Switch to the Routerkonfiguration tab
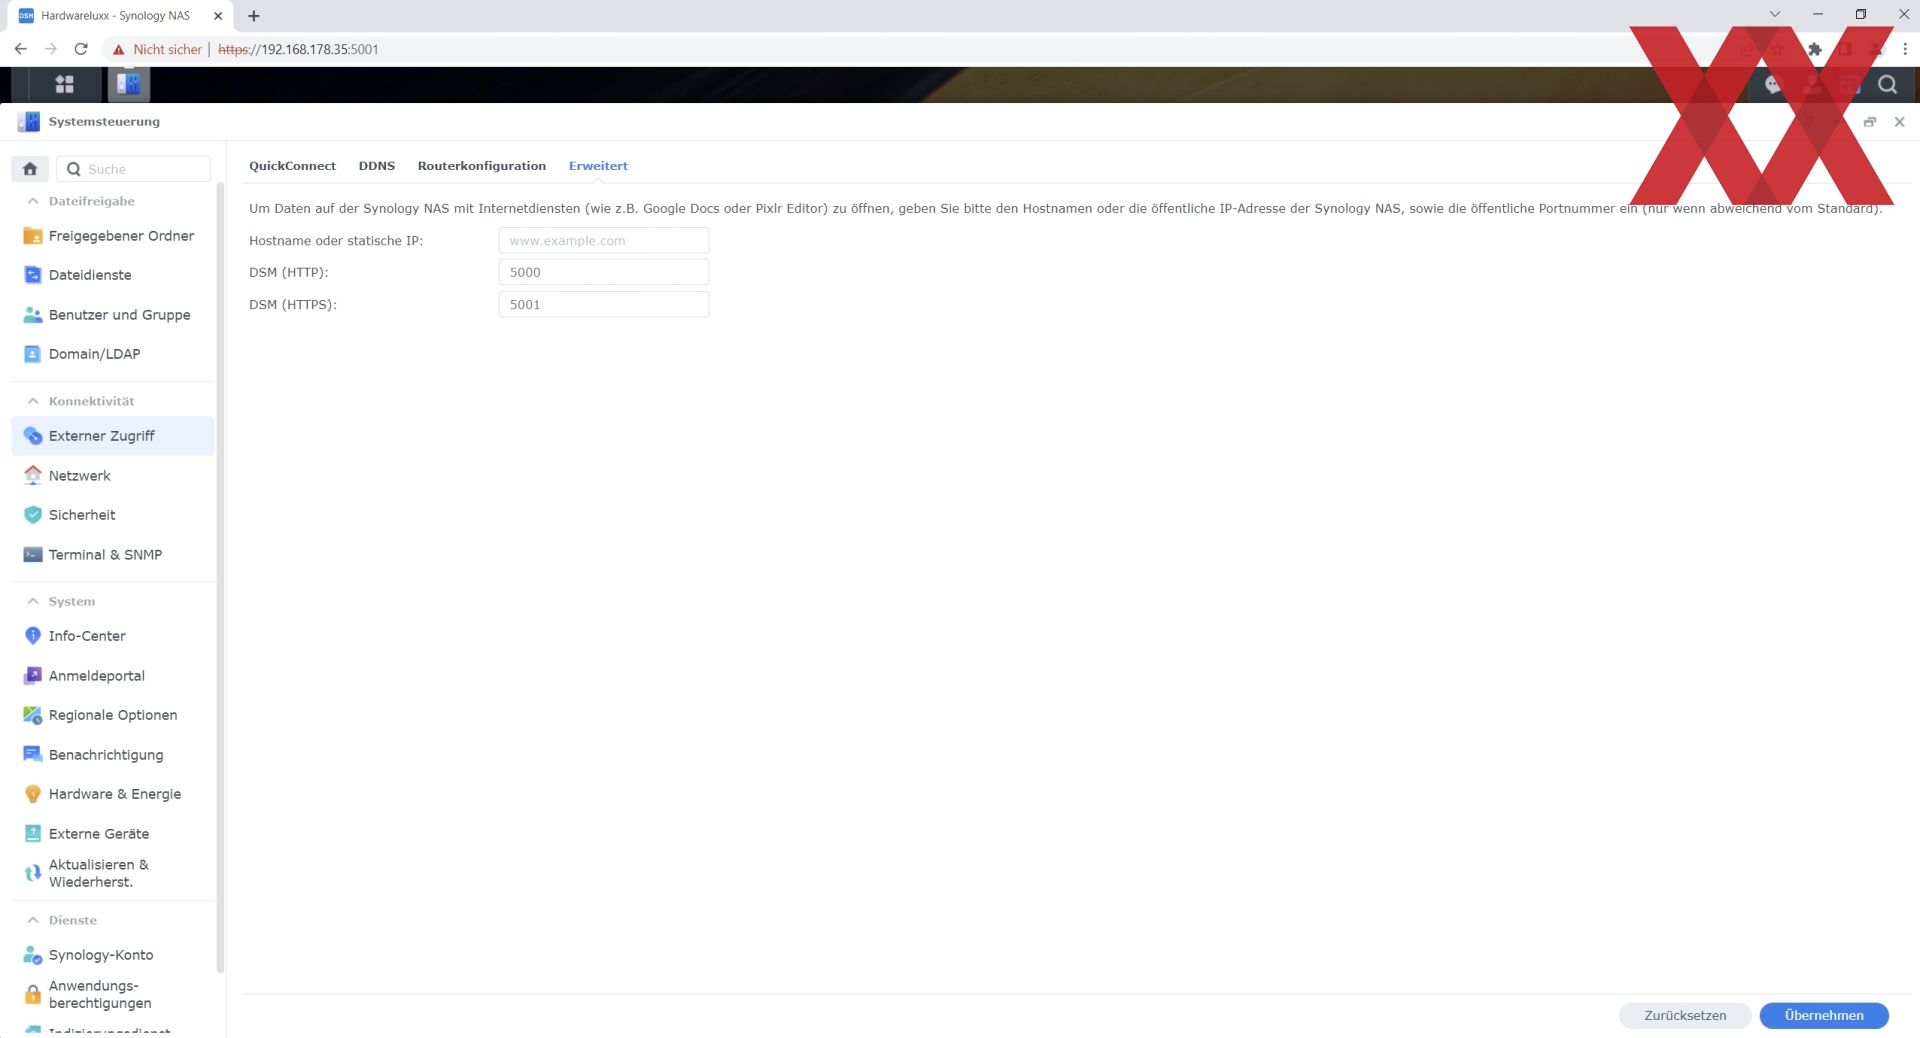The width and height of the screenshot is (1920, 1038). [x=482, y=166]
